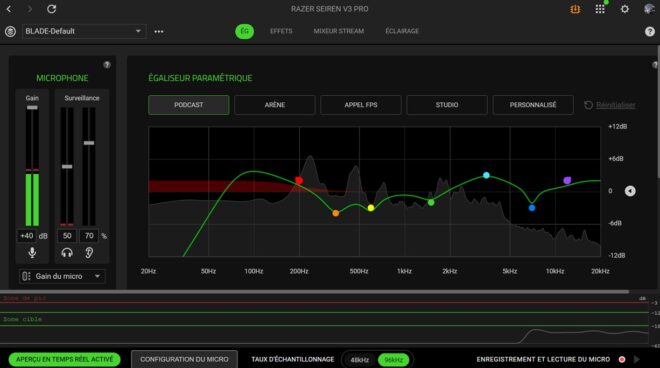660x368 pixels.
Task: Select the 48kHz sampling rate
Action: [x=360, y=360]
